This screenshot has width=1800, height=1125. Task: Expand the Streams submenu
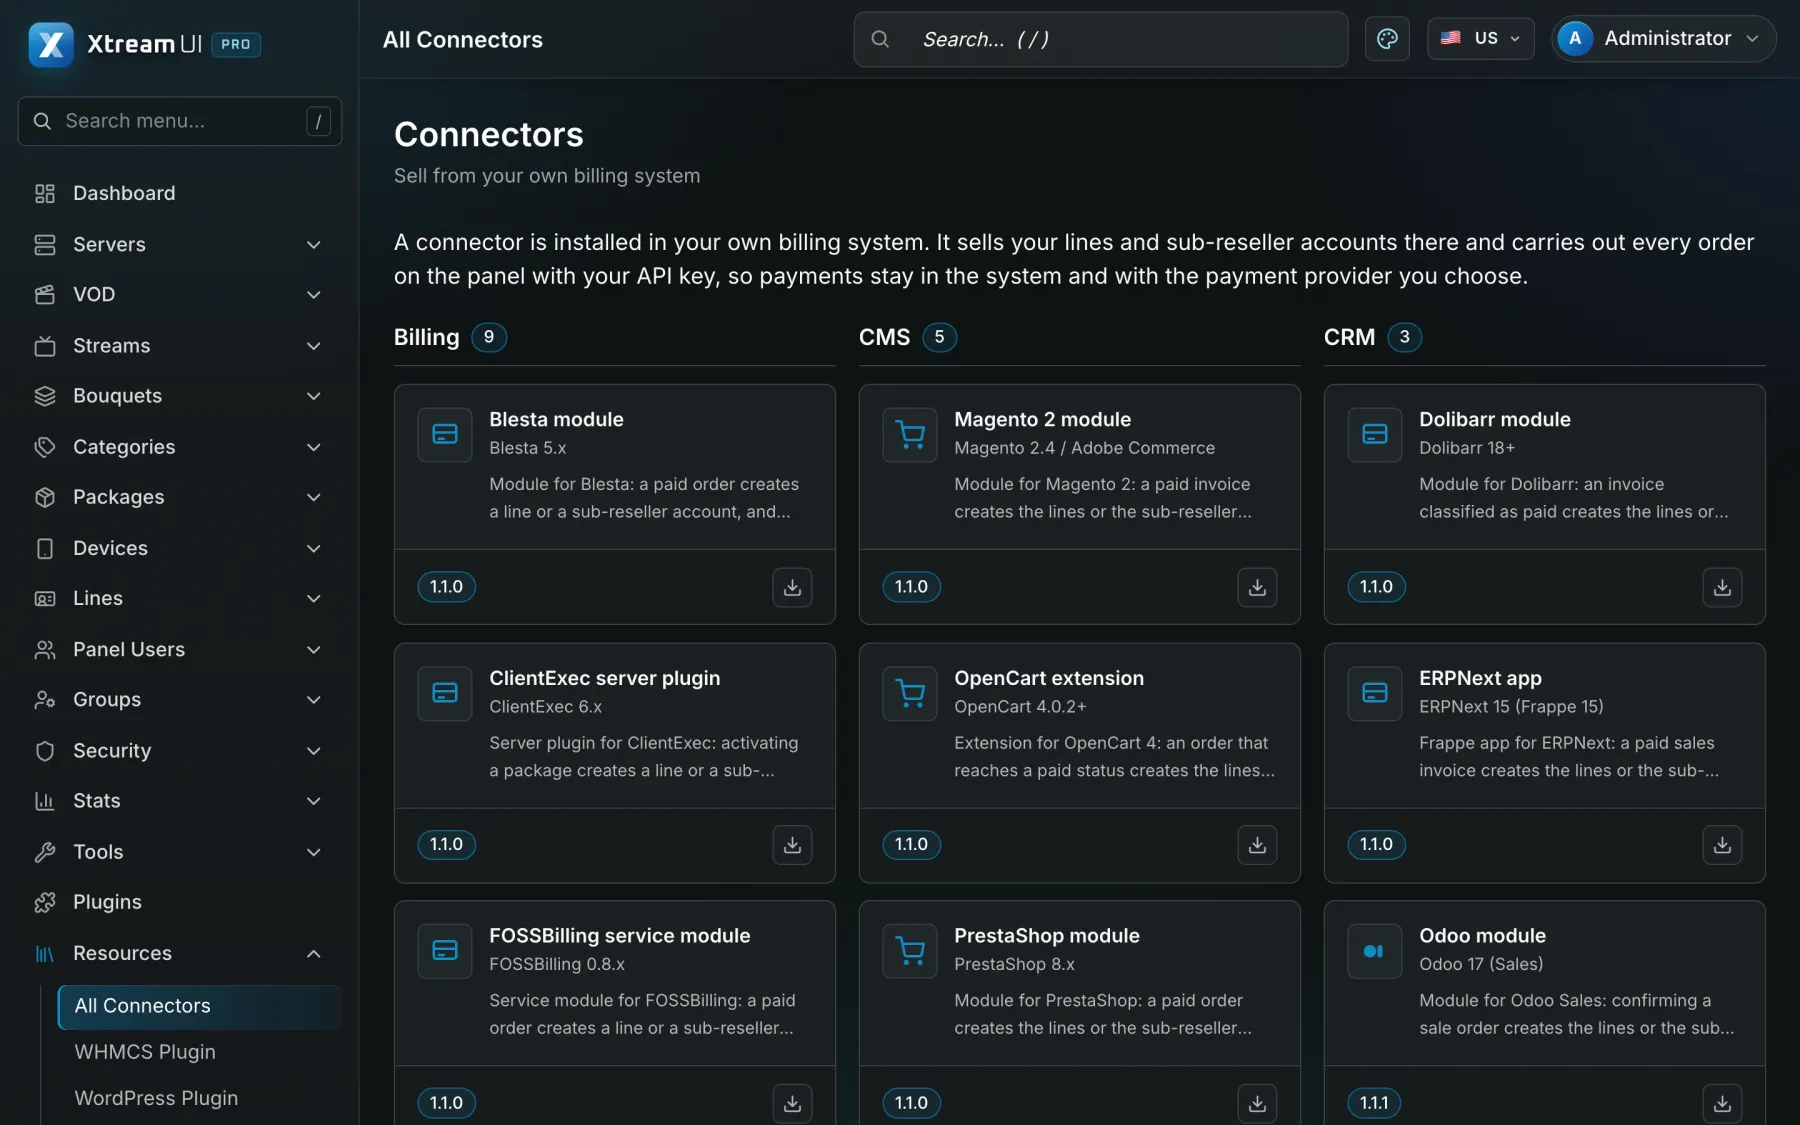tap(180, 346)
